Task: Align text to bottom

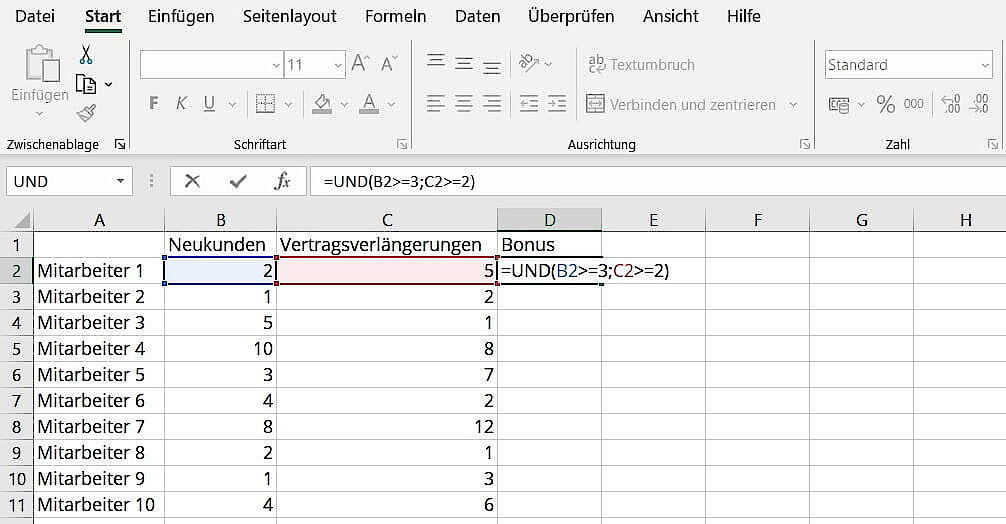Action: (x=492, y=66)
